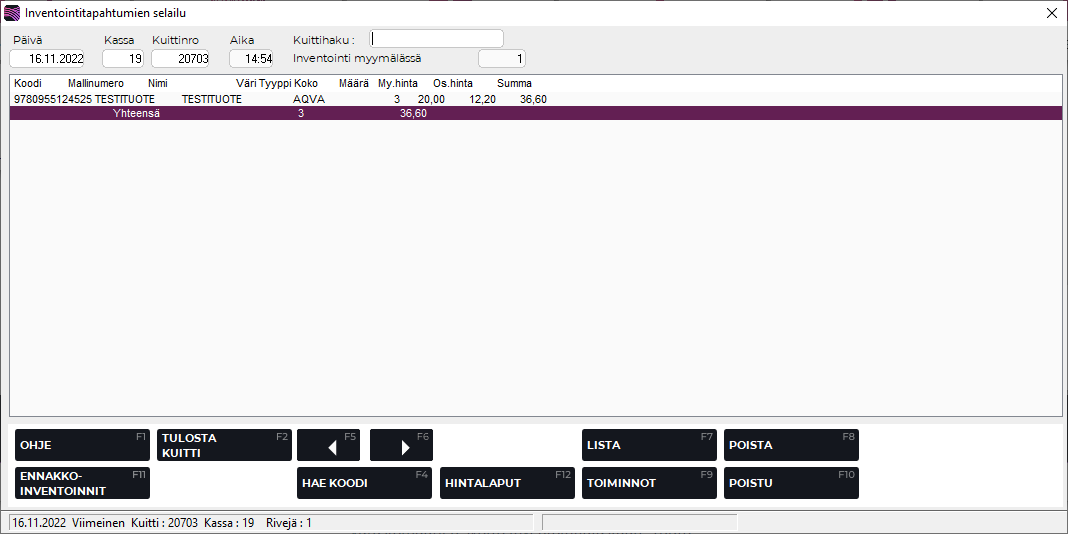1068x534 pixels.
Task: Click the Aika time field
Action: tap(251, 59)
